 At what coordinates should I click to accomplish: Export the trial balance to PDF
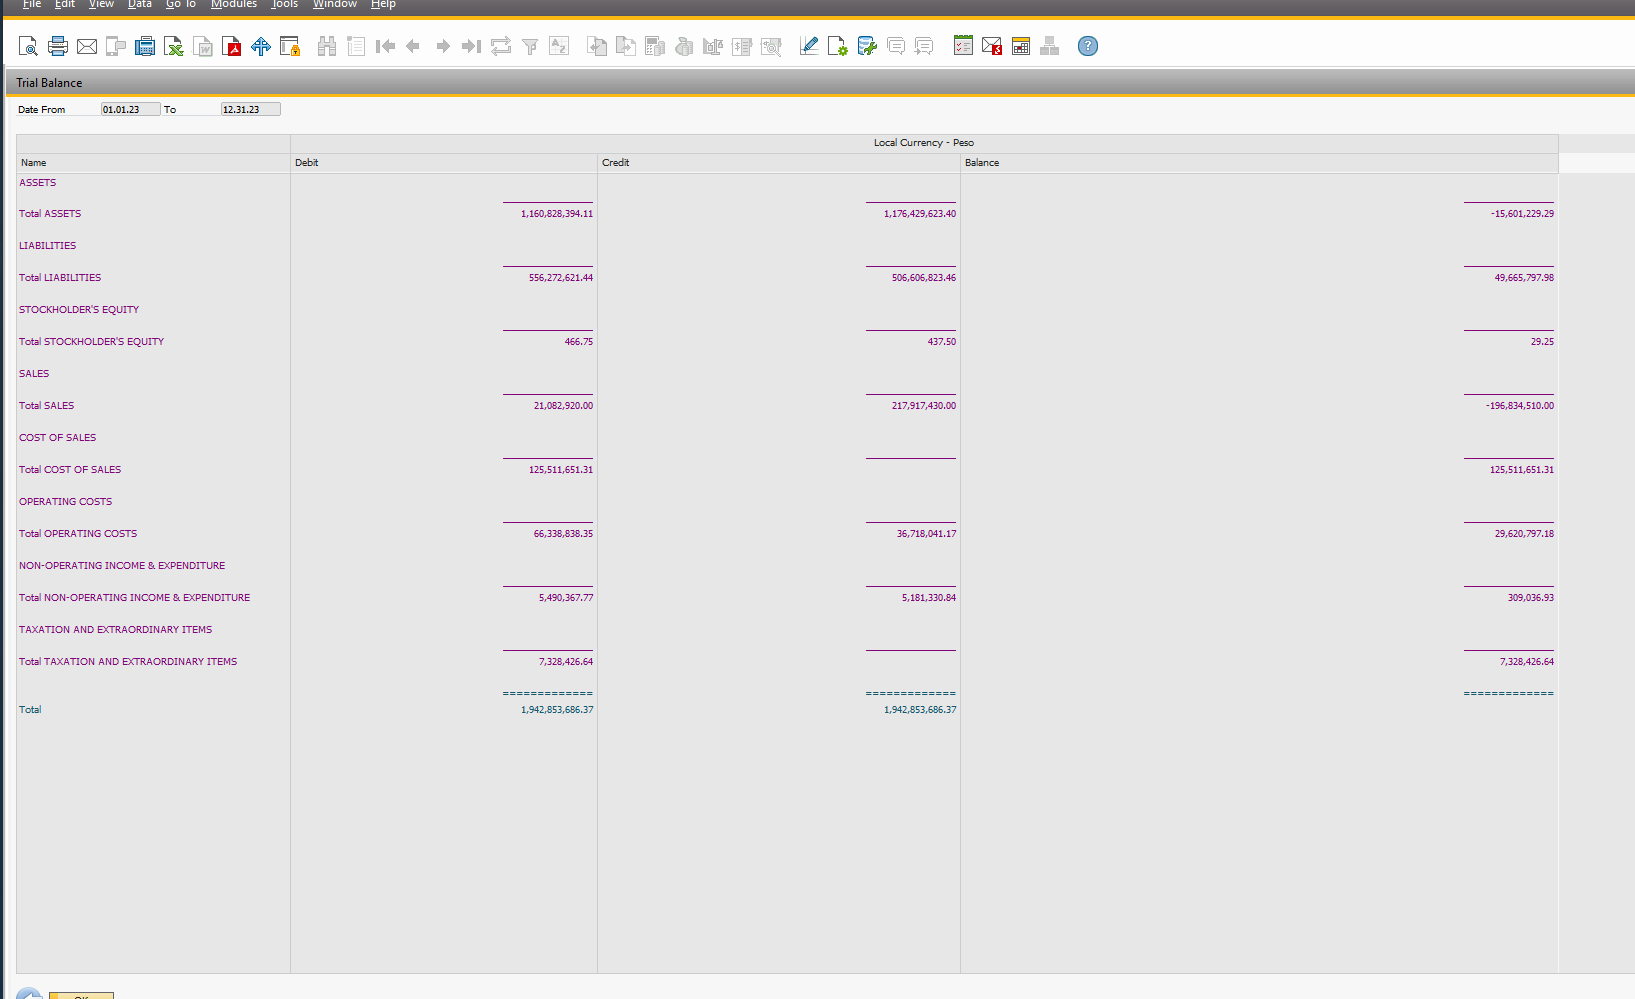232,46
